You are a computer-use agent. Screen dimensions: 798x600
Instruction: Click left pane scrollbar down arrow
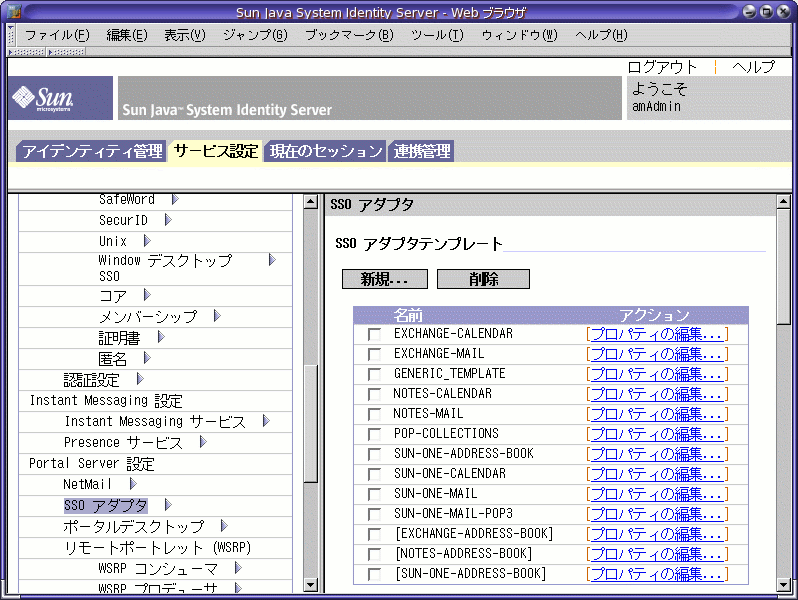[310, 585]
